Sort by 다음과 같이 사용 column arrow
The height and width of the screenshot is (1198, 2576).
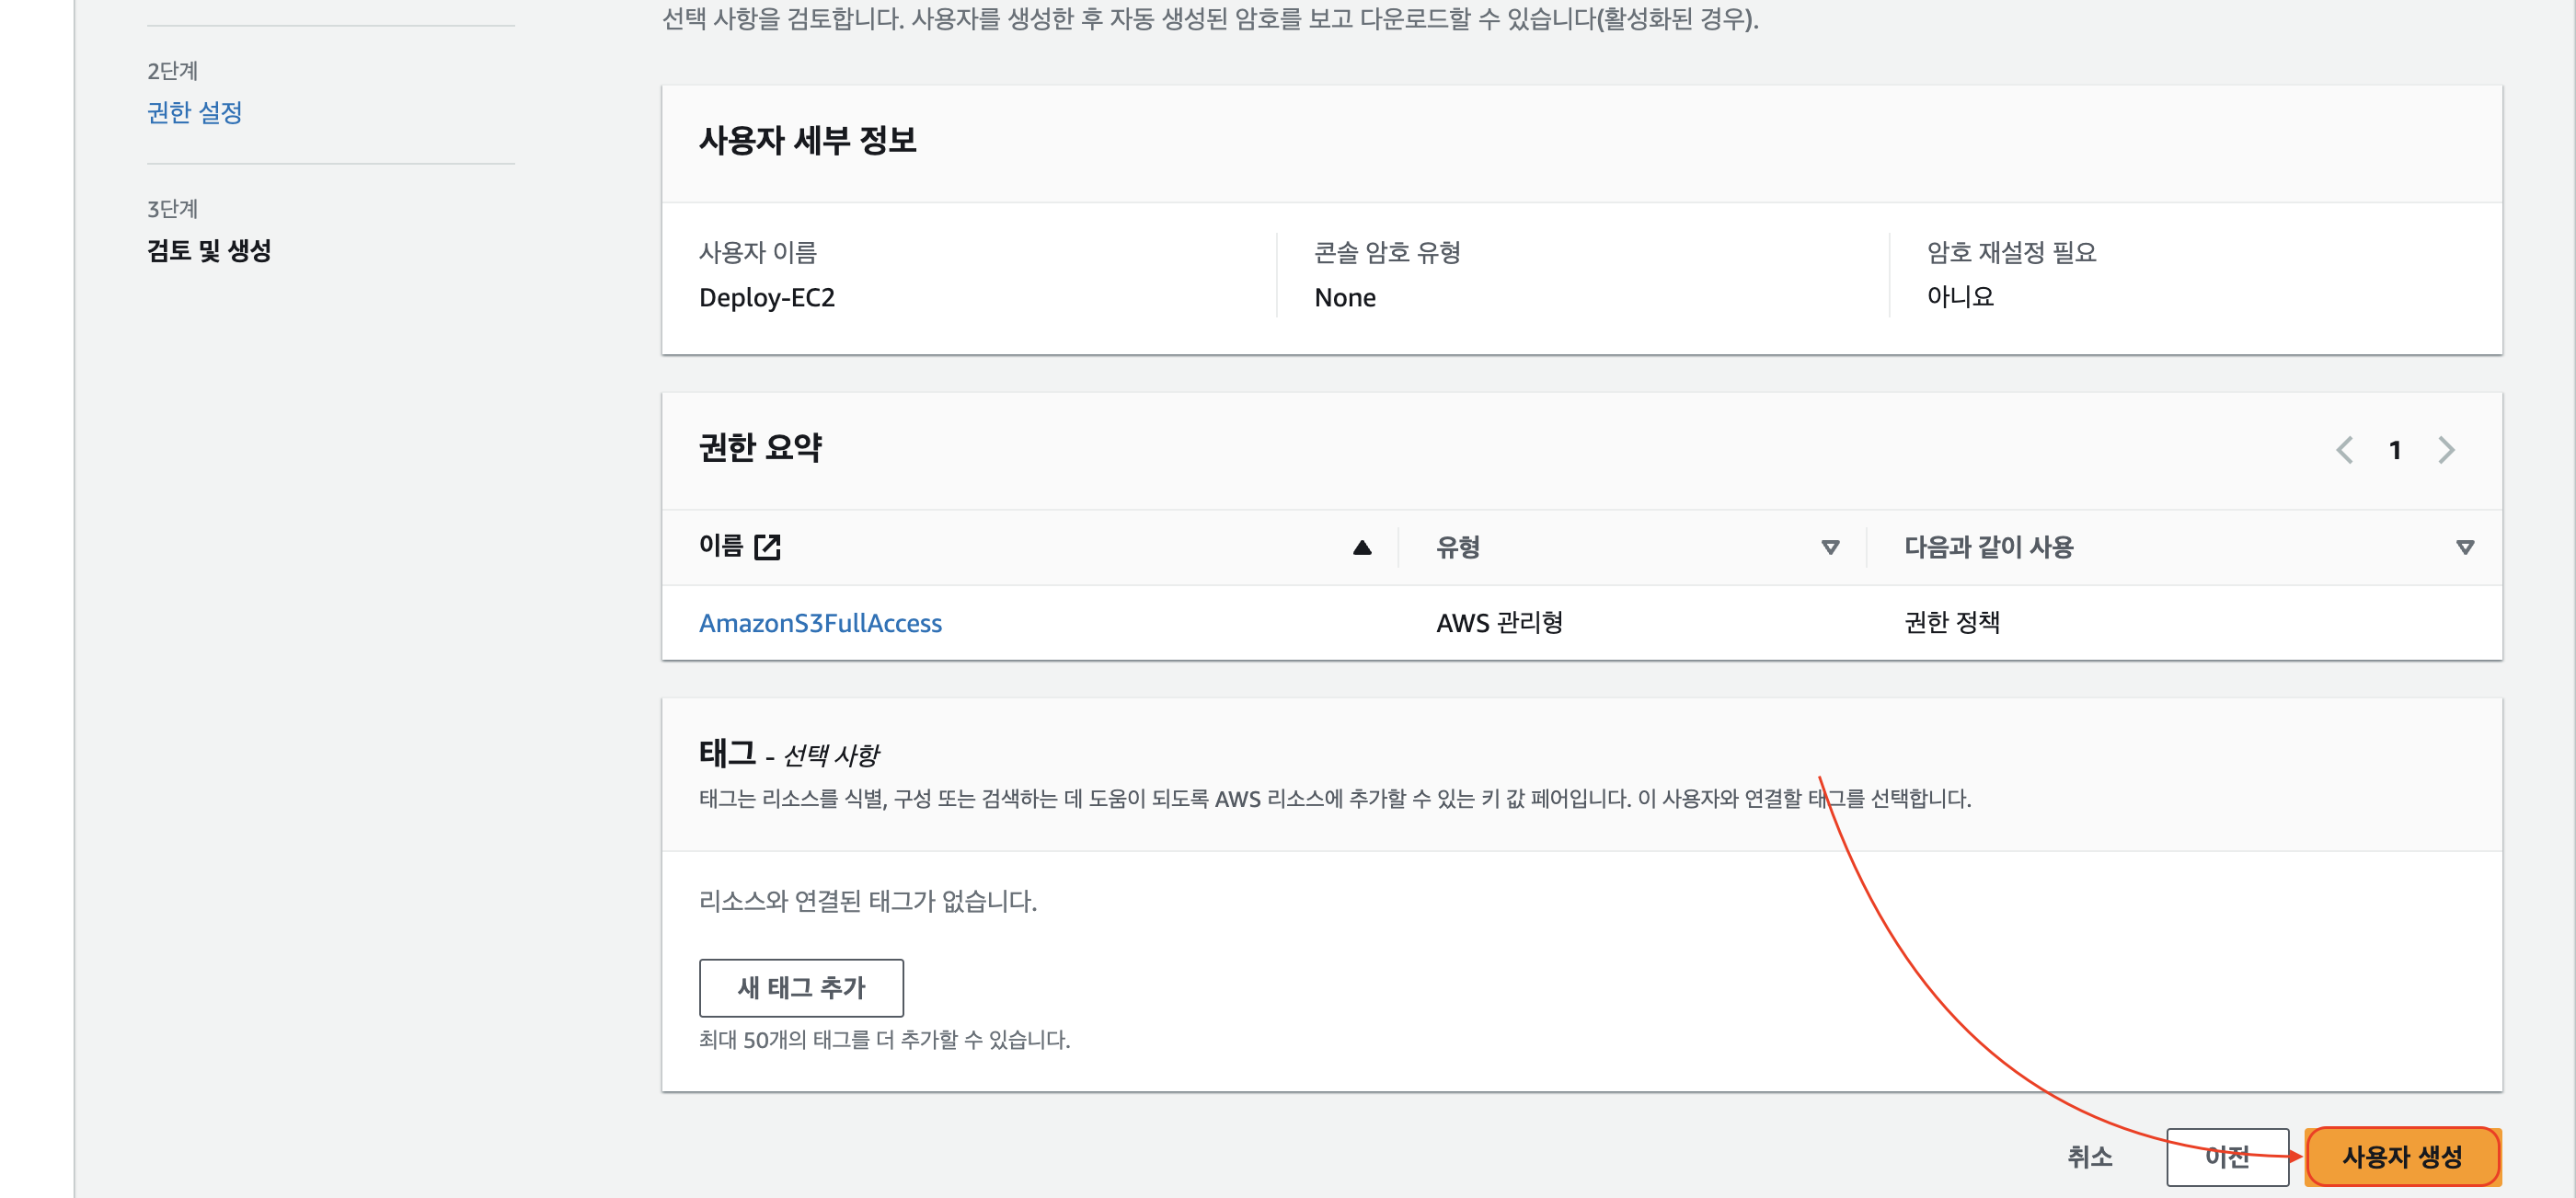click(2464, 547)
